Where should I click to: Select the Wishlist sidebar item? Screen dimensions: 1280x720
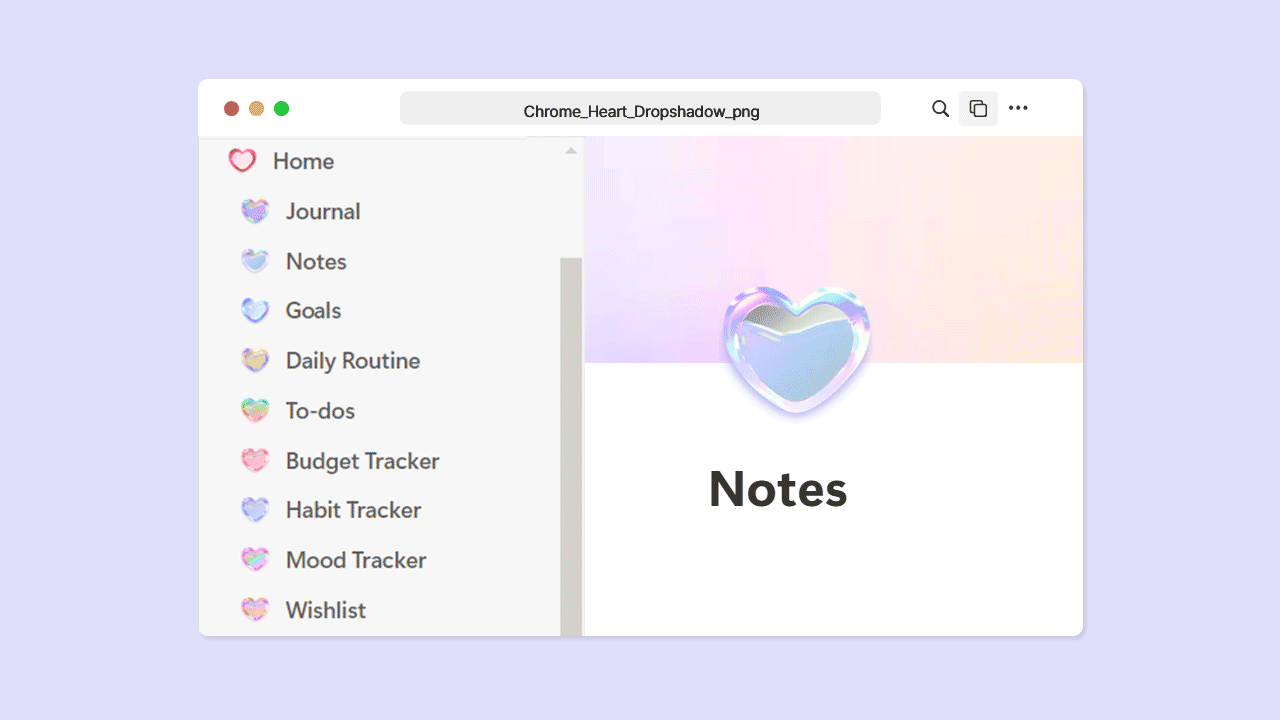coord(326,610)
